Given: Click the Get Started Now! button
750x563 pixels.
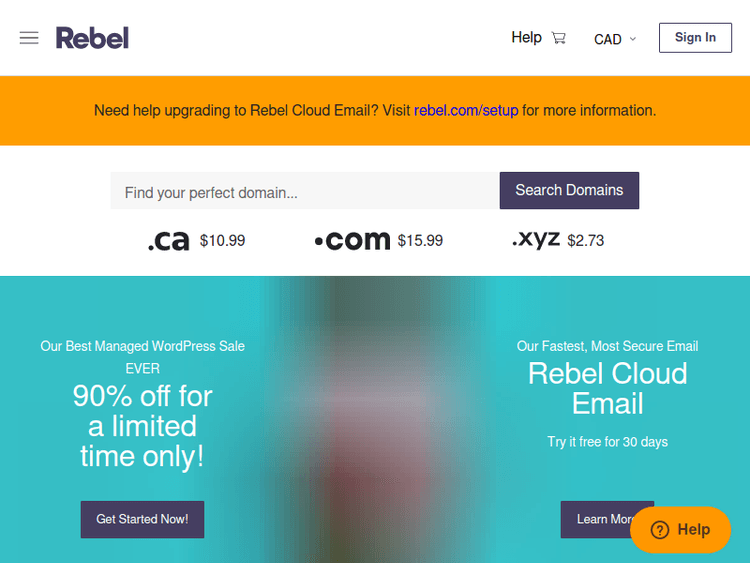Looking at the screenshot, I should coord(142,519).
